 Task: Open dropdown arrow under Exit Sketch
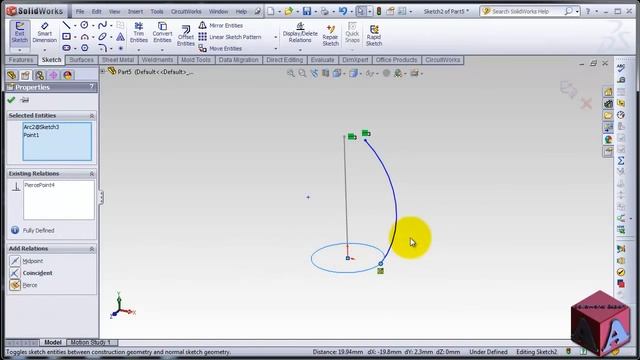coord(20,50)
